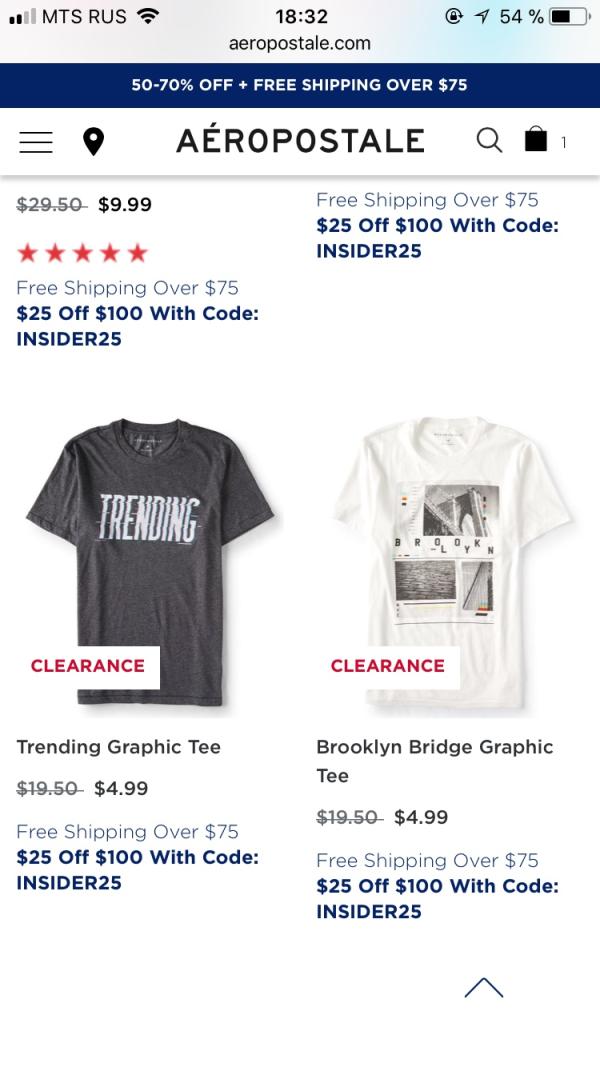The image size is (600, 1066).
Task: Select the Trending Graphic Tee title
Action: click(x=118, y=747)
